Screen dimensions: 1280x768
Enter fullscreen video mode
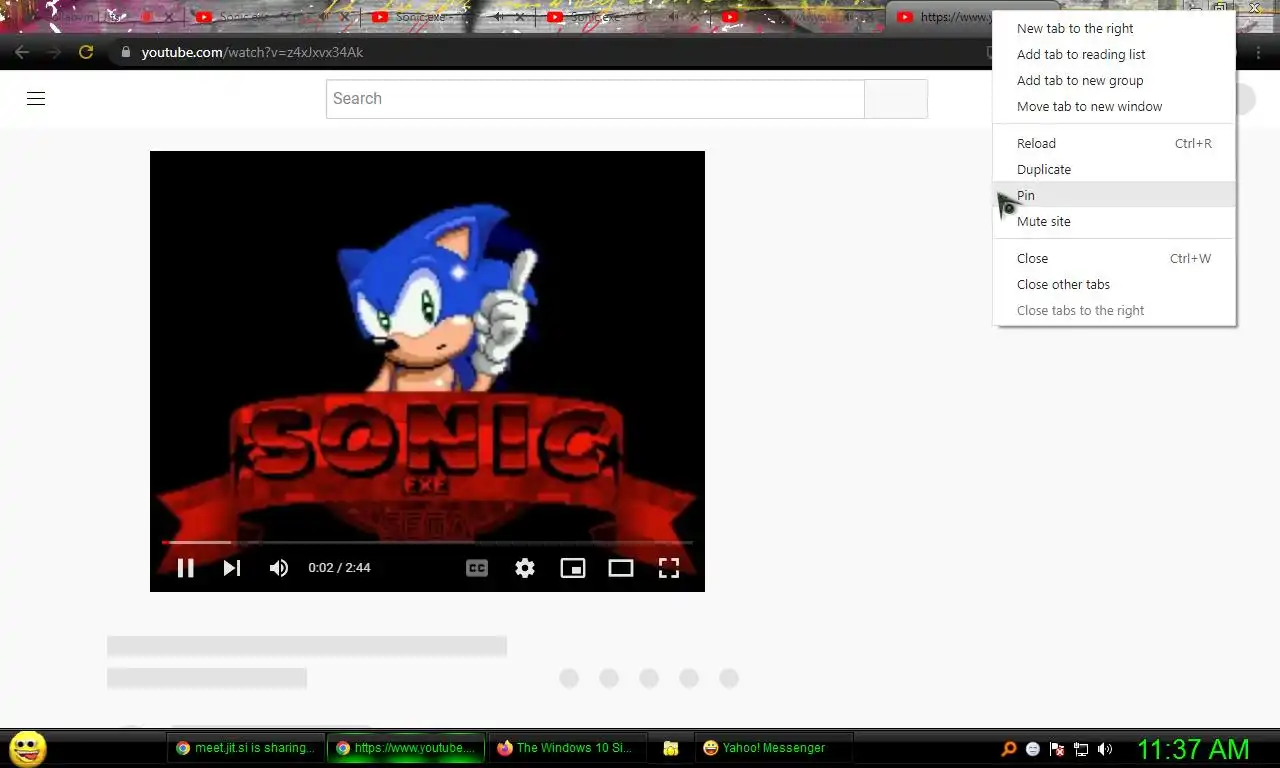pos(669,568)
